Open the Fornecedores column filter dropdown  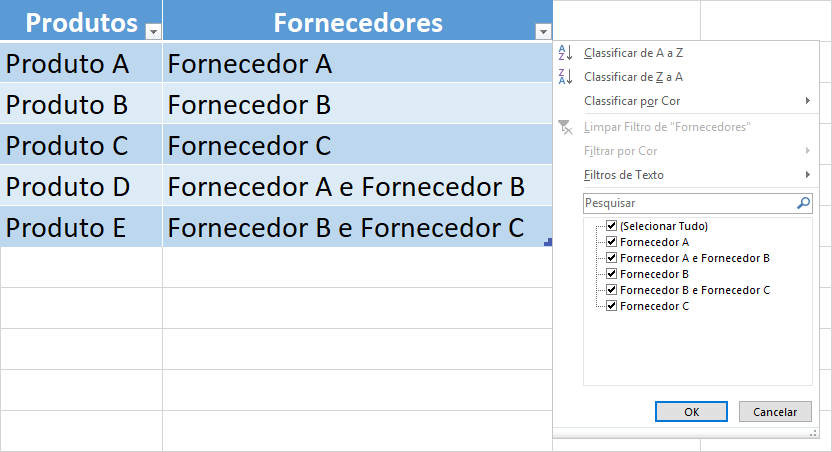tap(543, 32)
